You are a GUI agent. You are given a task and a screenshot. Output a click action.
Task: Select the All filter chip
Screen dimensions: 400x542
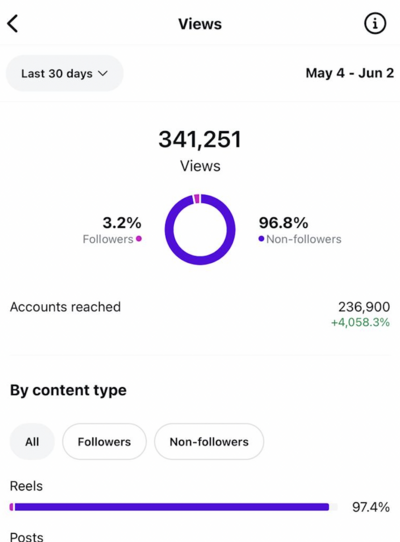(x=32, y=441)
